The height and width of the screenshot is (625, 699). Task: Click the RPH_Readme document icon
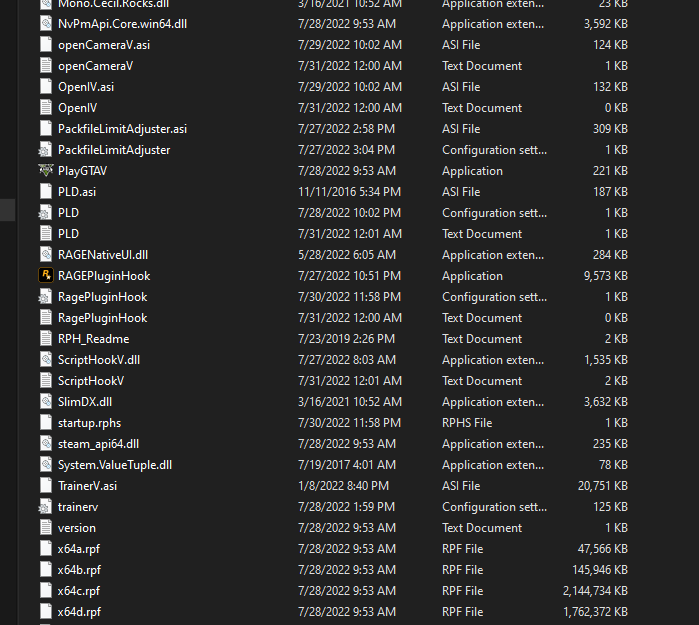pos(45,339)
